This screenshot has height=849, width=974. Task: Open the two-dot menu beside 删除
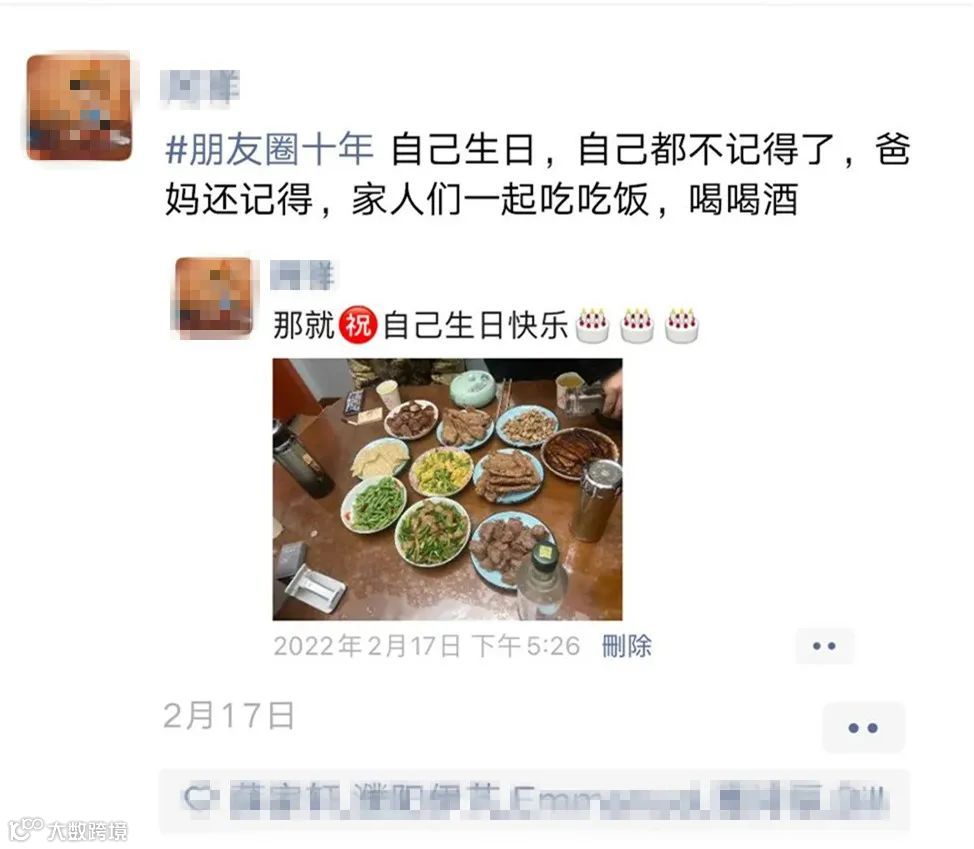coord(824,646)
